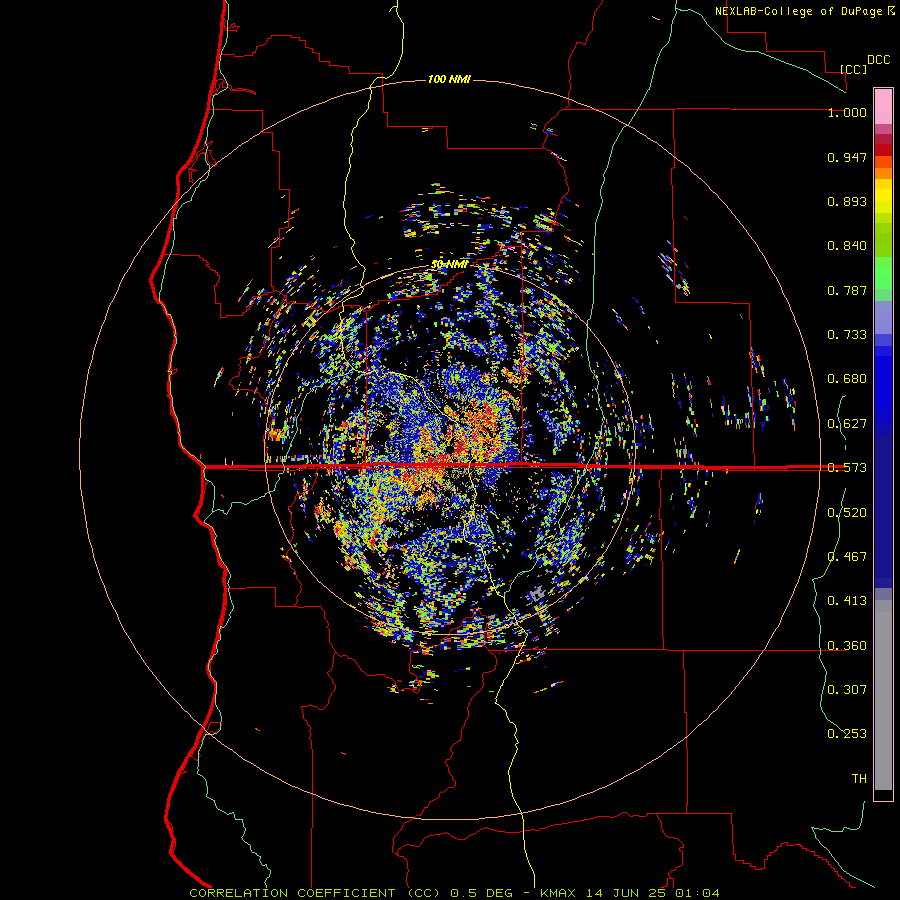Click the TH threshold label on the scale
The height and width of the screenshot is (900, 900).
(x=859, y=779)
